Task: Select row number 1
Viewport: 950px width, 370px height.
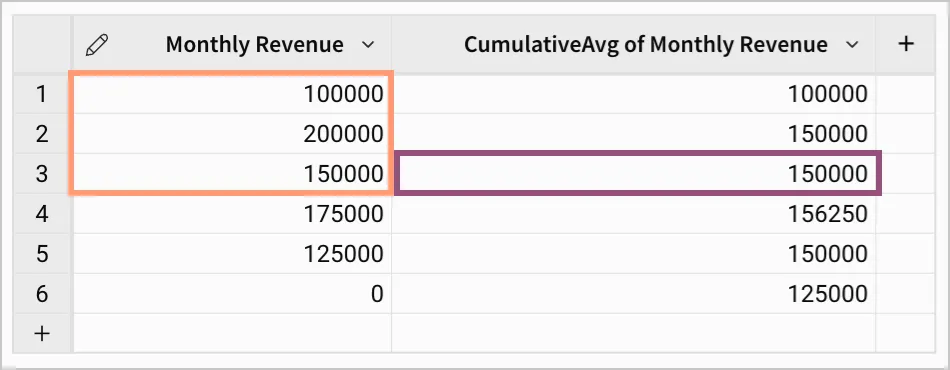Action: pyautogui.click(x=41, y=94)
